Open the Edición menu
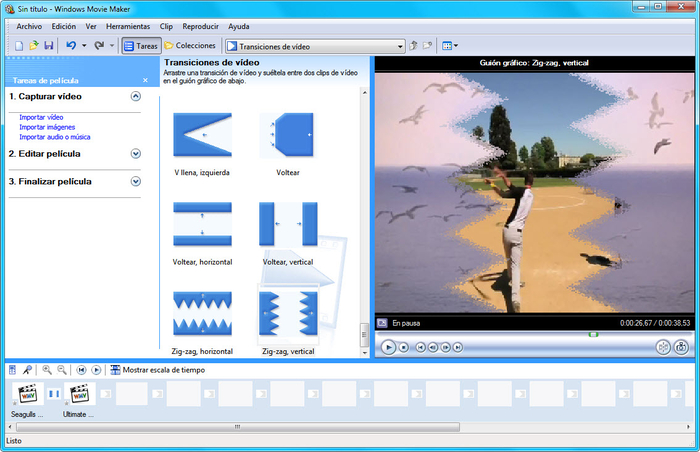 (63, 26)
